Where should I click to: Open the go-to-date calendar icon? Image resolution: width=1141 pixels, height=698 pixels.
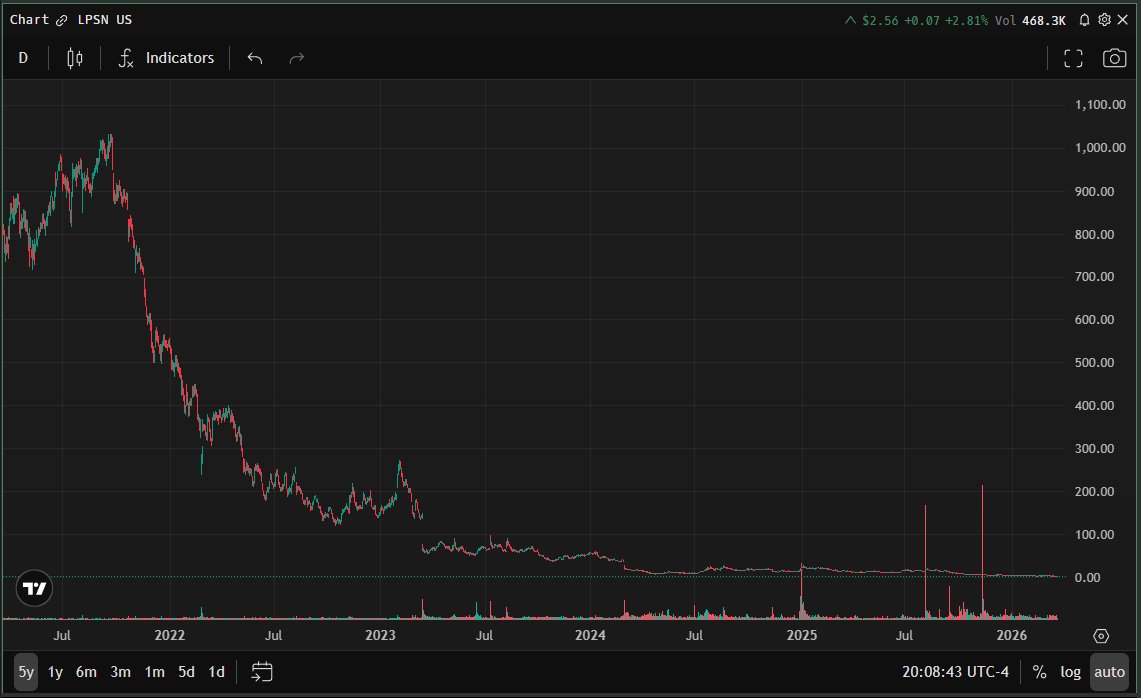click(261, 672)
